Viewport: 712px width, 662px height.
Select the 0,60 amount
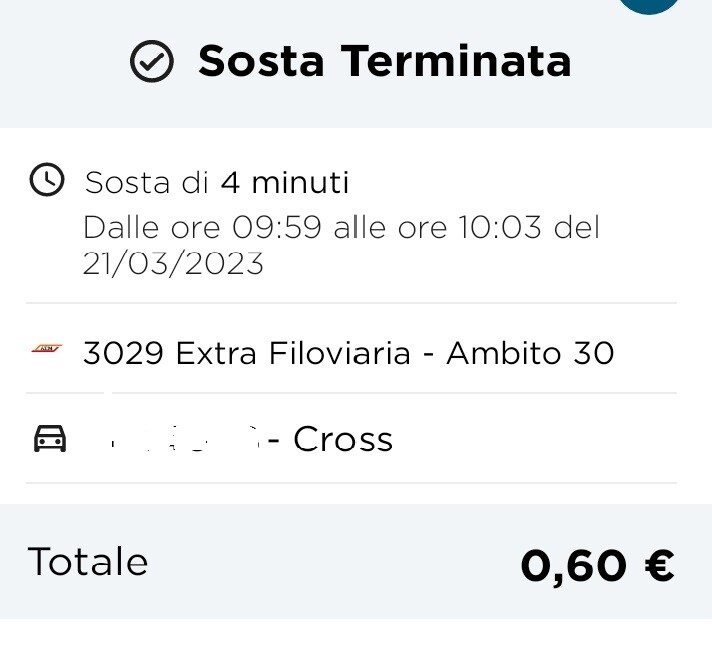[x=574, y=566]
